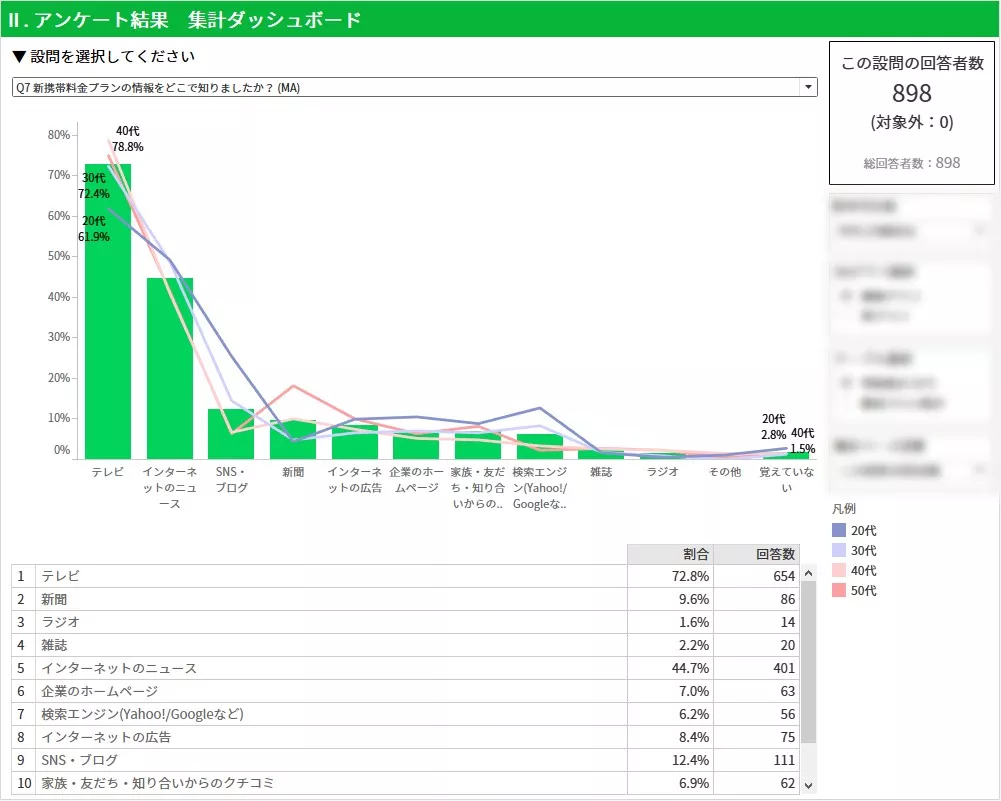The image size is (1001, 801).
Task: Pick the 50代 legend color swatch
Action: tap(838, 591)
